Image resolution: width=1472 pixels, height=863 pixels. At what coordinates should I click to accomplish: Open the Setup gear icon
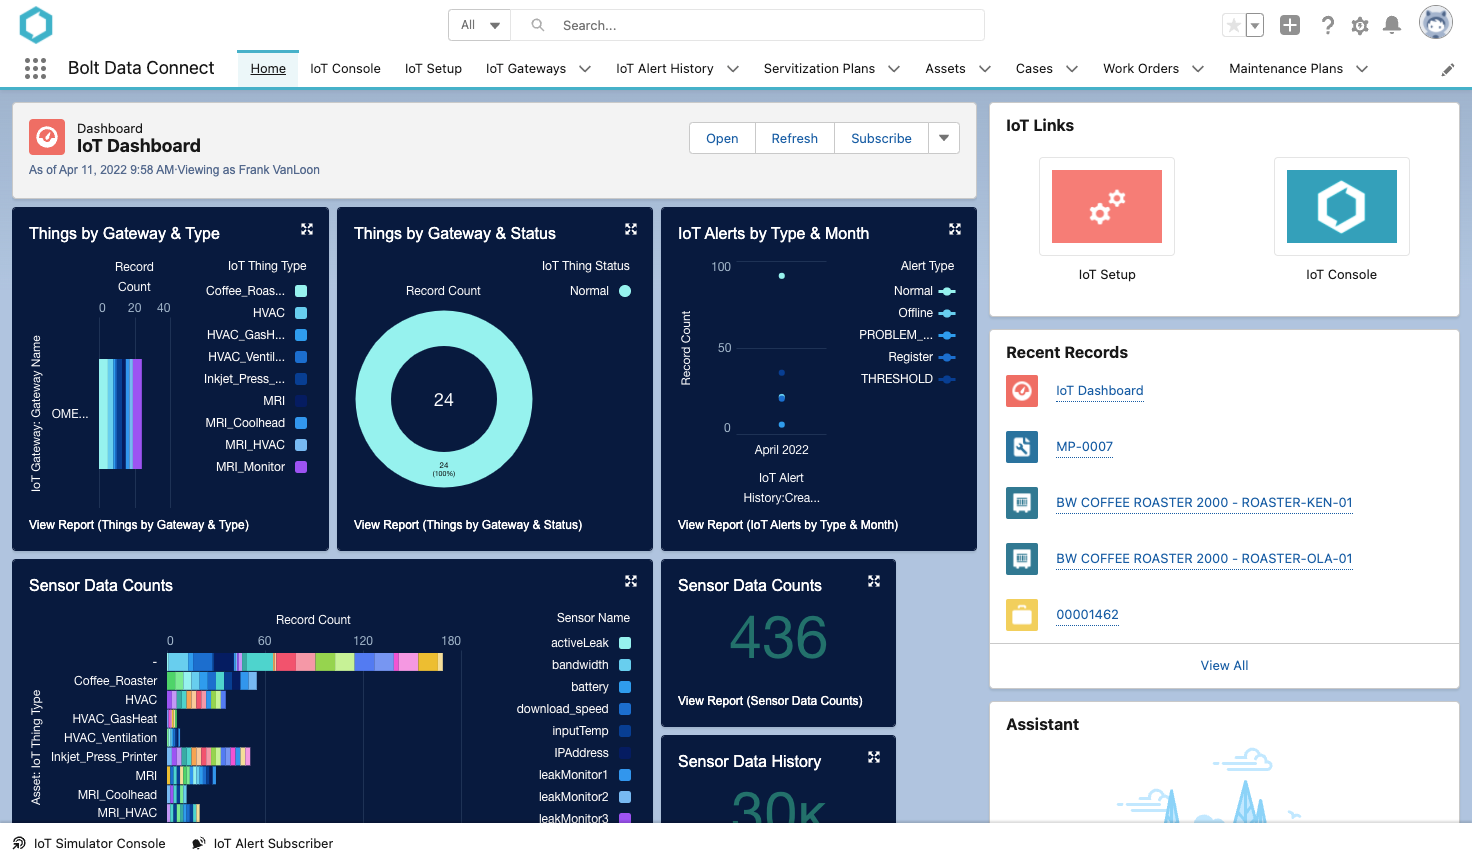pos(1359,26)
